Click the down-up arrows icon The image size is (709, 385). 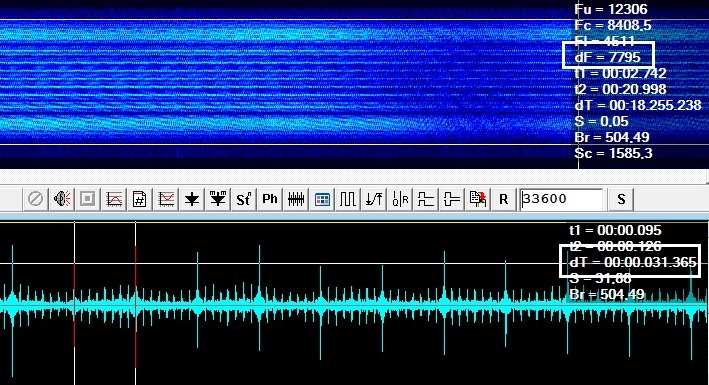coord(374,199)
